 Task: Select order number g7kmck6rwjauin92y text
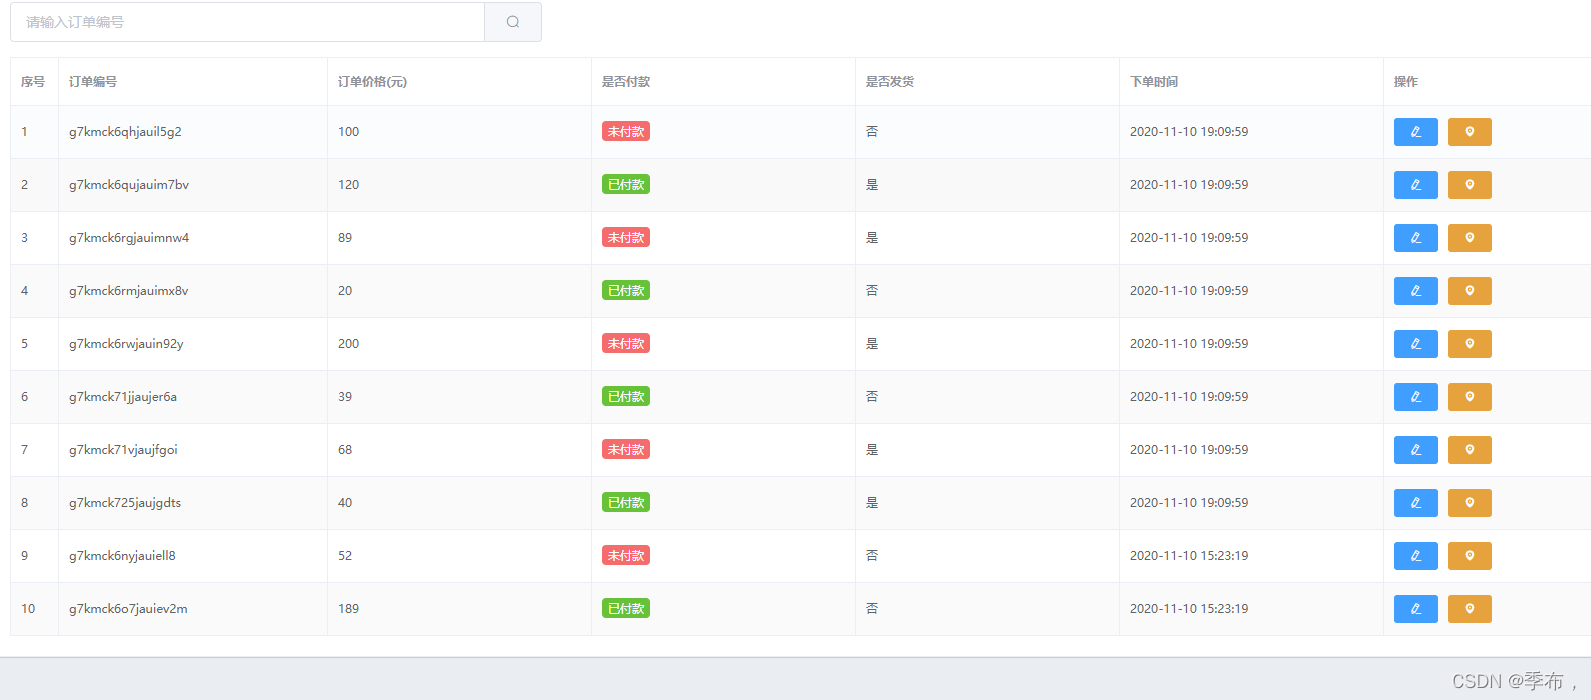tap(126, 344)
